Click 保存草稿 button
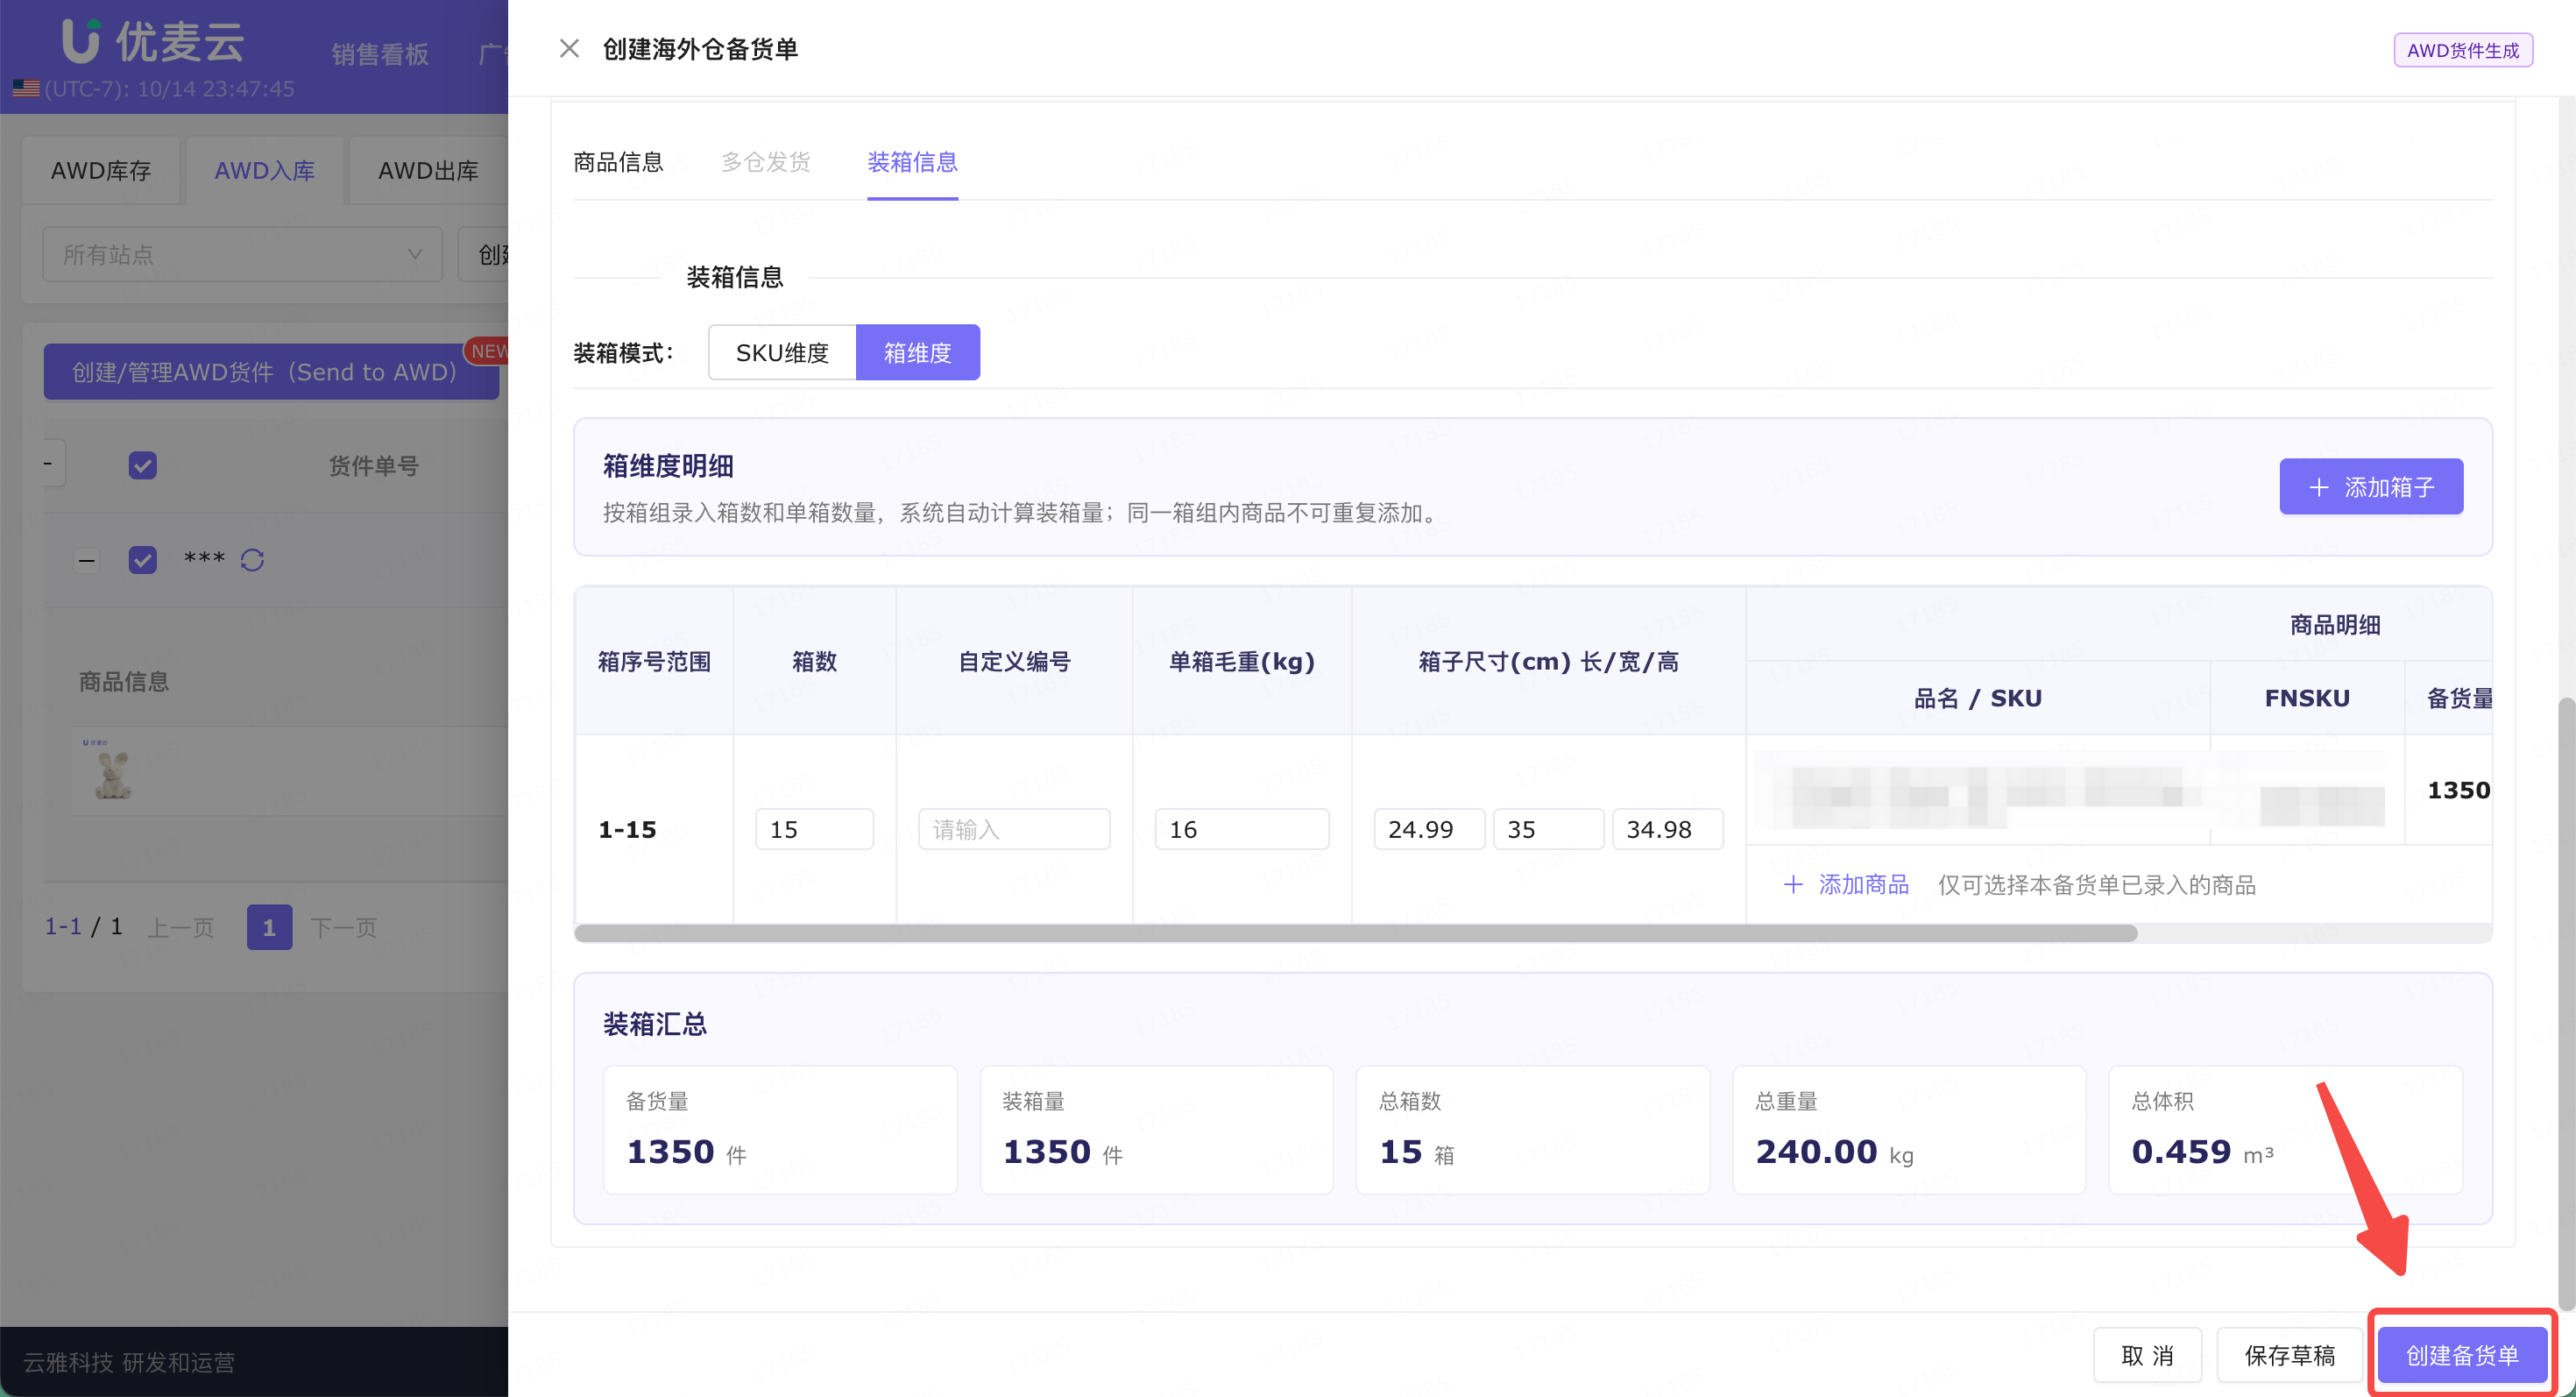 [x=2289, y=1355]
